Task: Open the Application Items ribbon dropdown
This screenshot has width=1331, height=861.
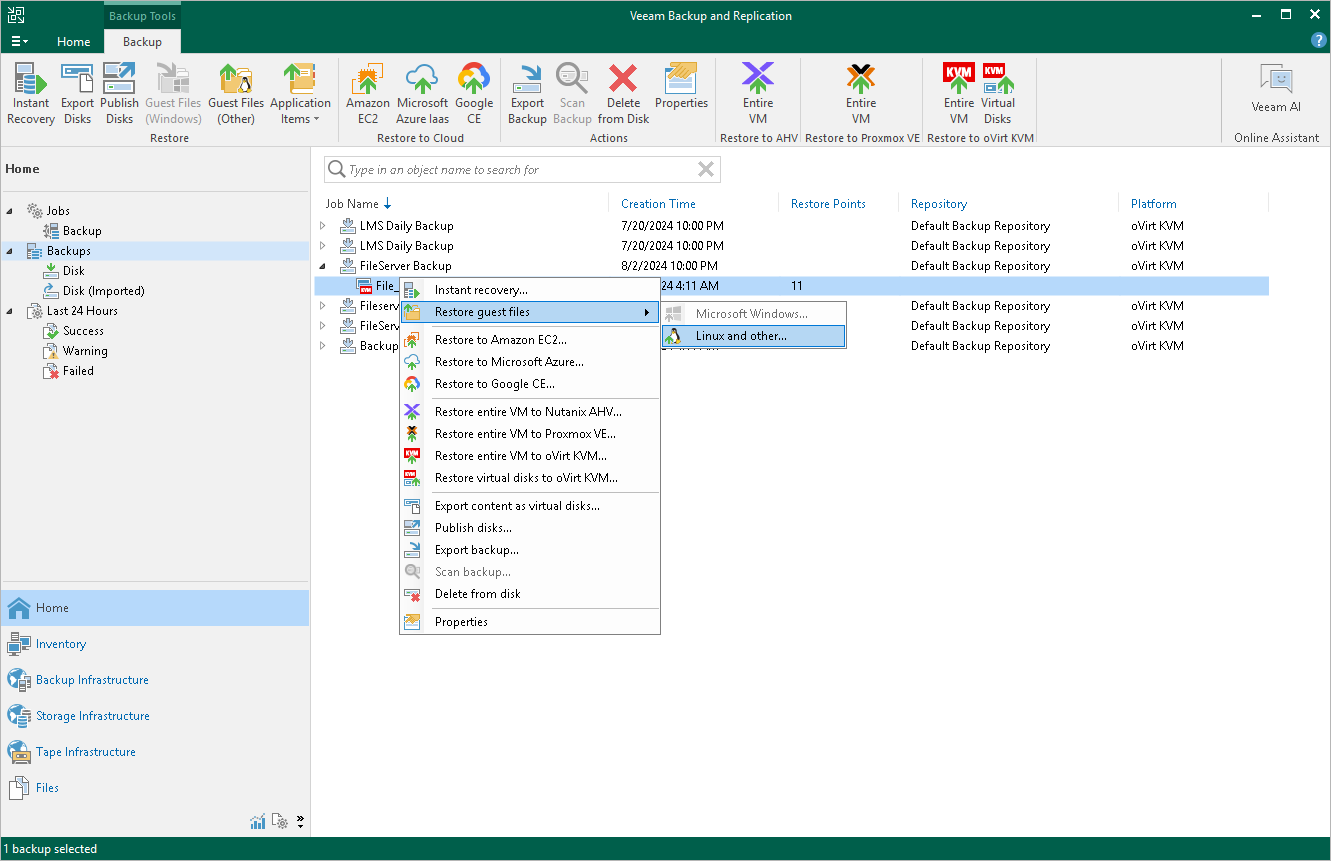Action: click(x=300, y=94)
